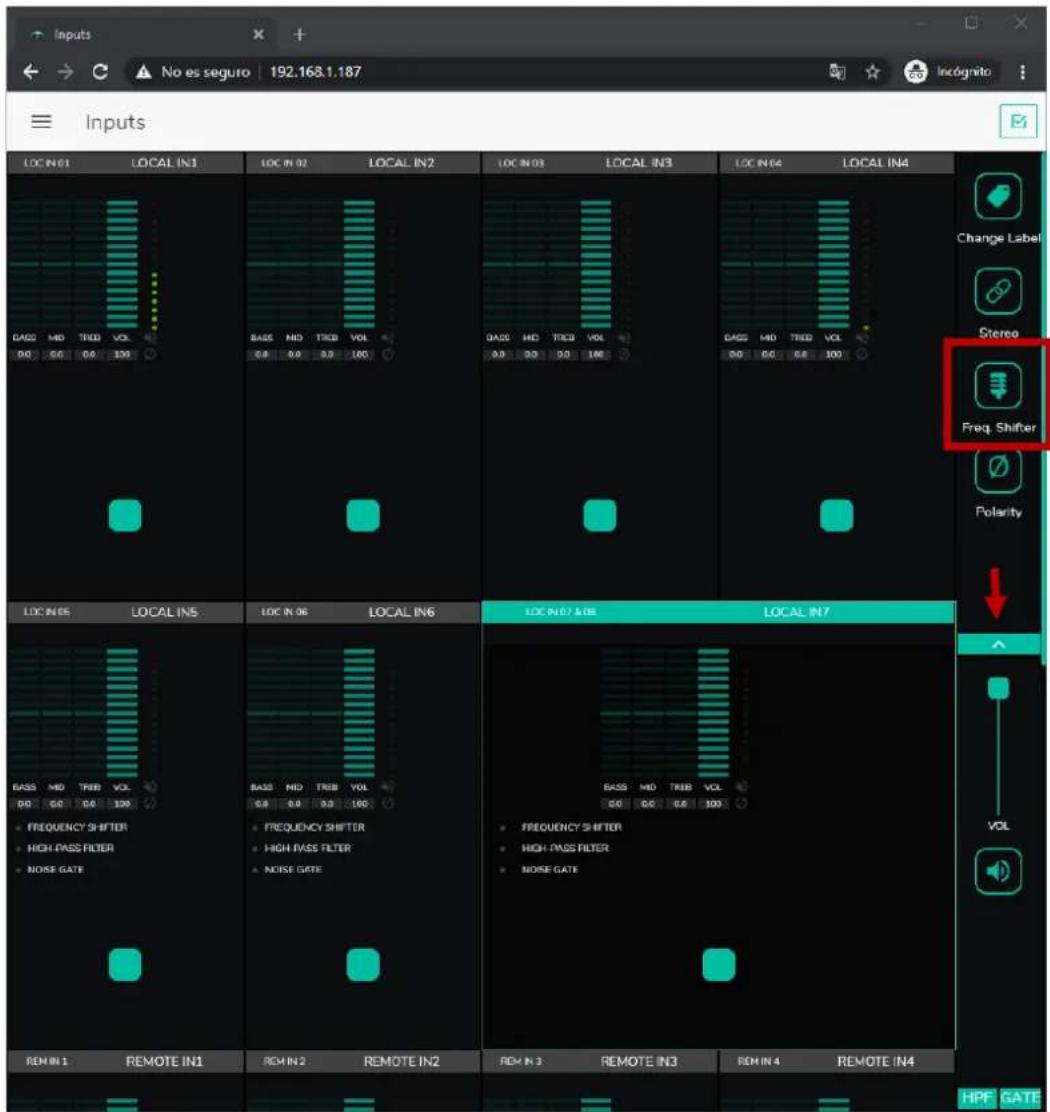
Task: Click the circle icon next to LOCAL IN1 volume
Action: [x=150, y=354]
